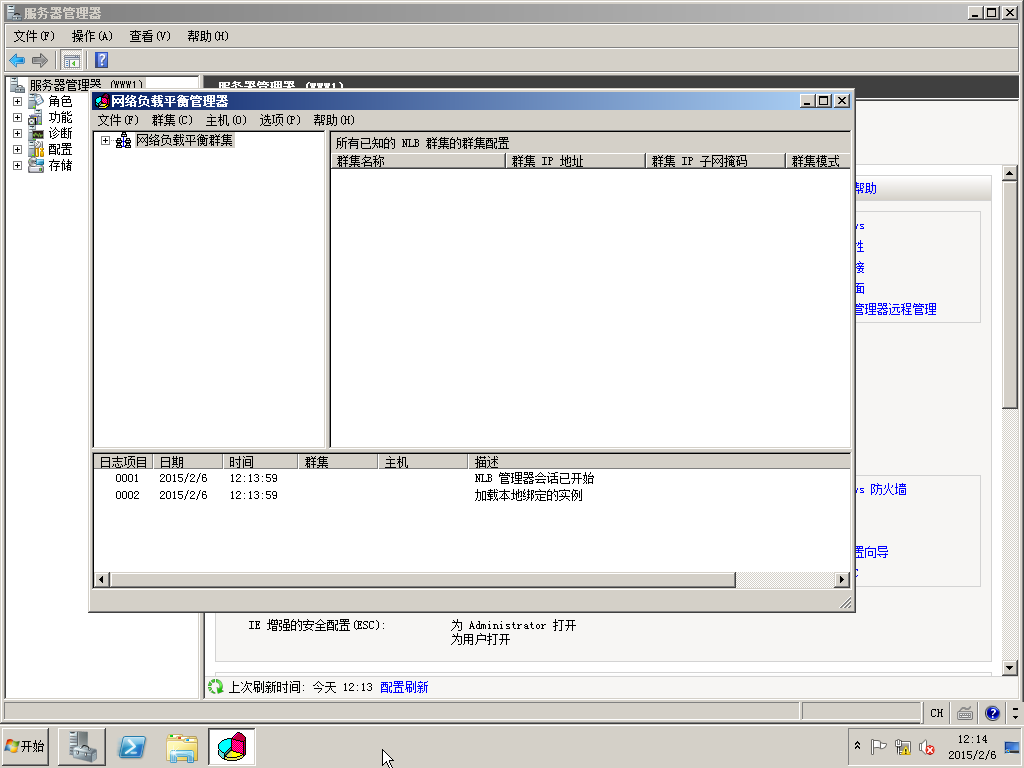This screenshot has height=768, width=1024.
Task: Click the soft keyboard icon in language bar
Action: [965, 713]
